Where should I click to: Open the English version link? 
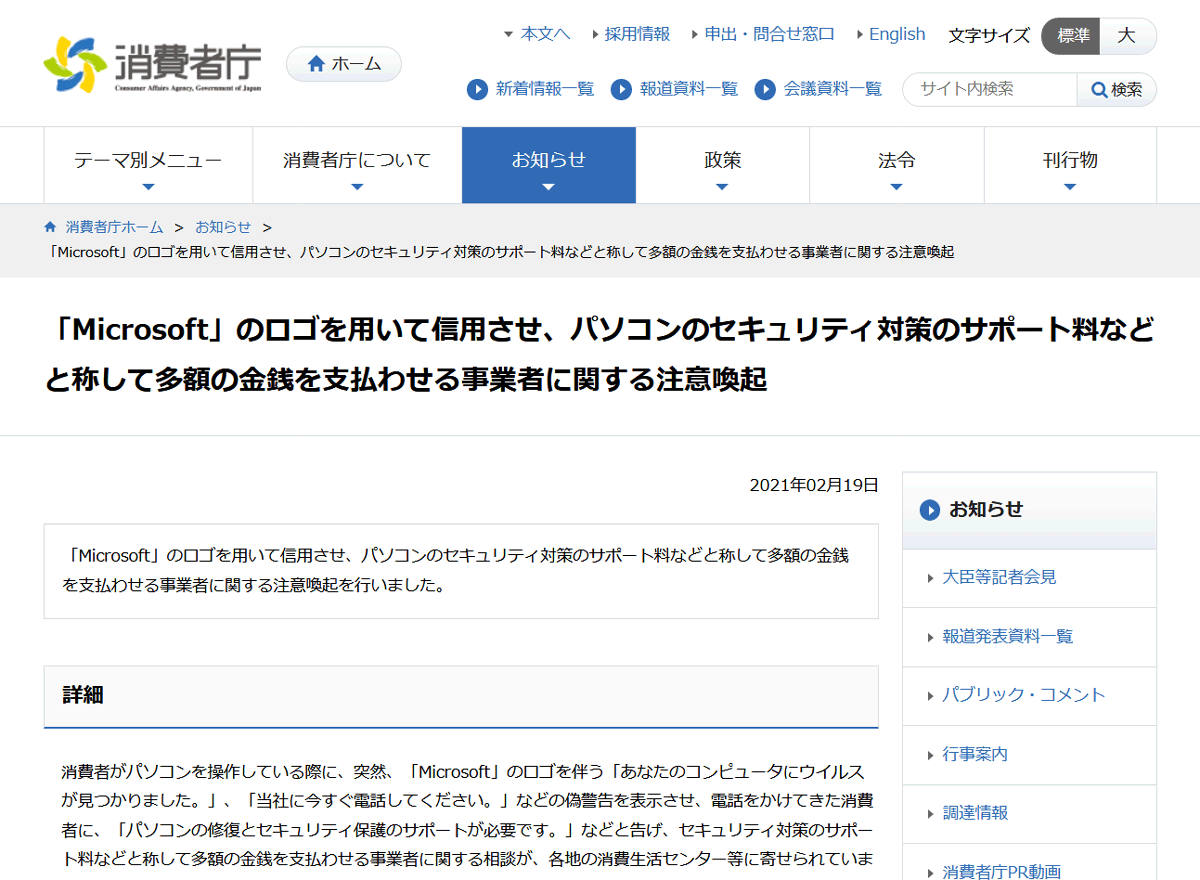tap(898, 33)
